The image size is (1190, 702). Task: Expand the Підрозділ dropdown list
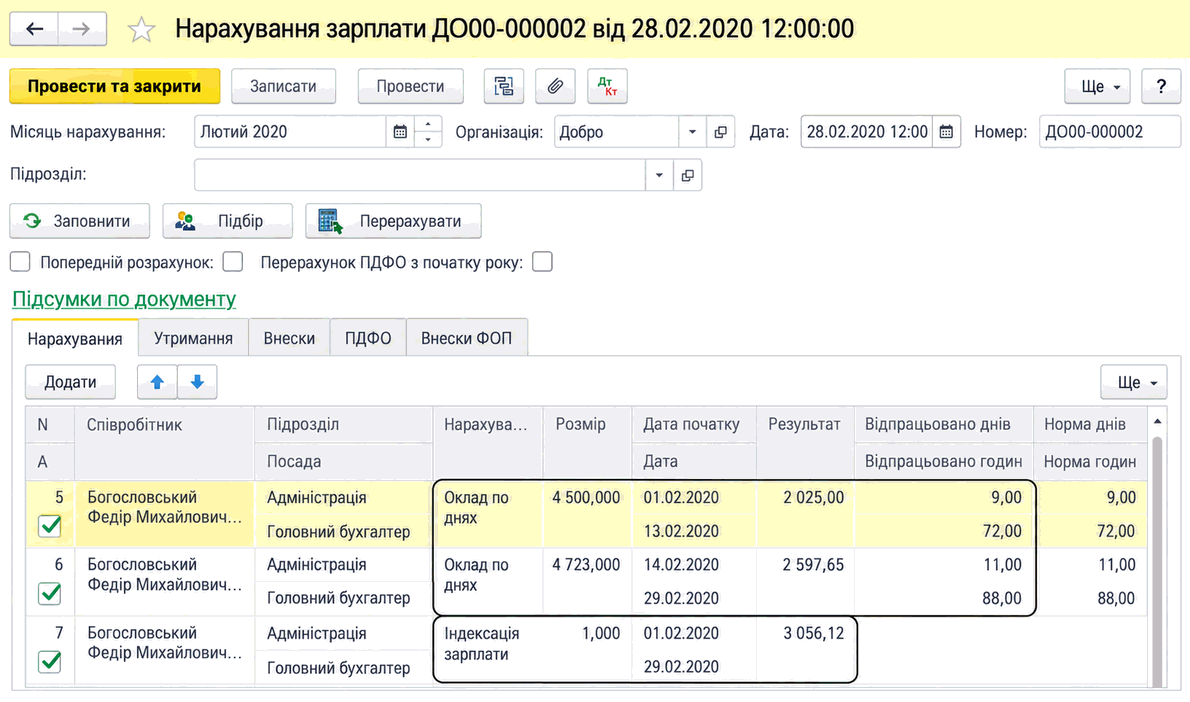pyautogui.click(x=659, y=175)
